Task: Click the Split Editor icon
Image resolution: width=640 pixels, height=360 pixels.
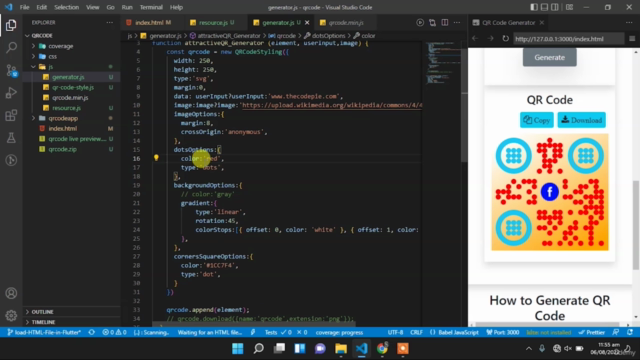Action: [444, 22]
